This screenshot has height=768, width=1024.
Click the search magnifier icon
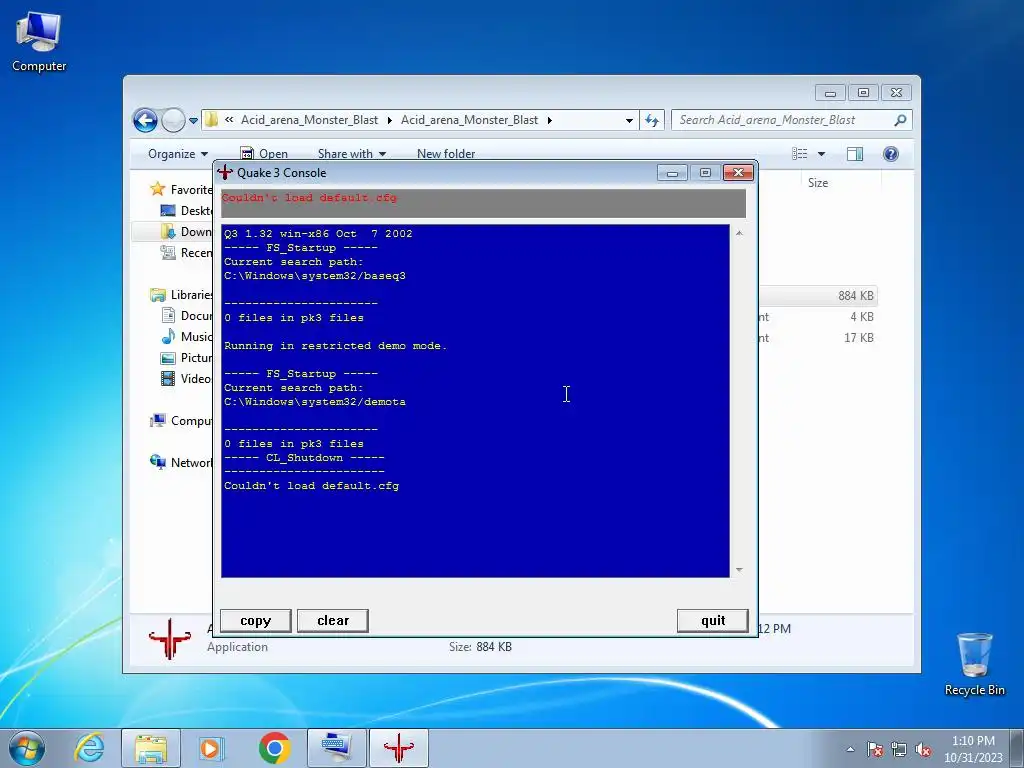click(x=900, y=120)
